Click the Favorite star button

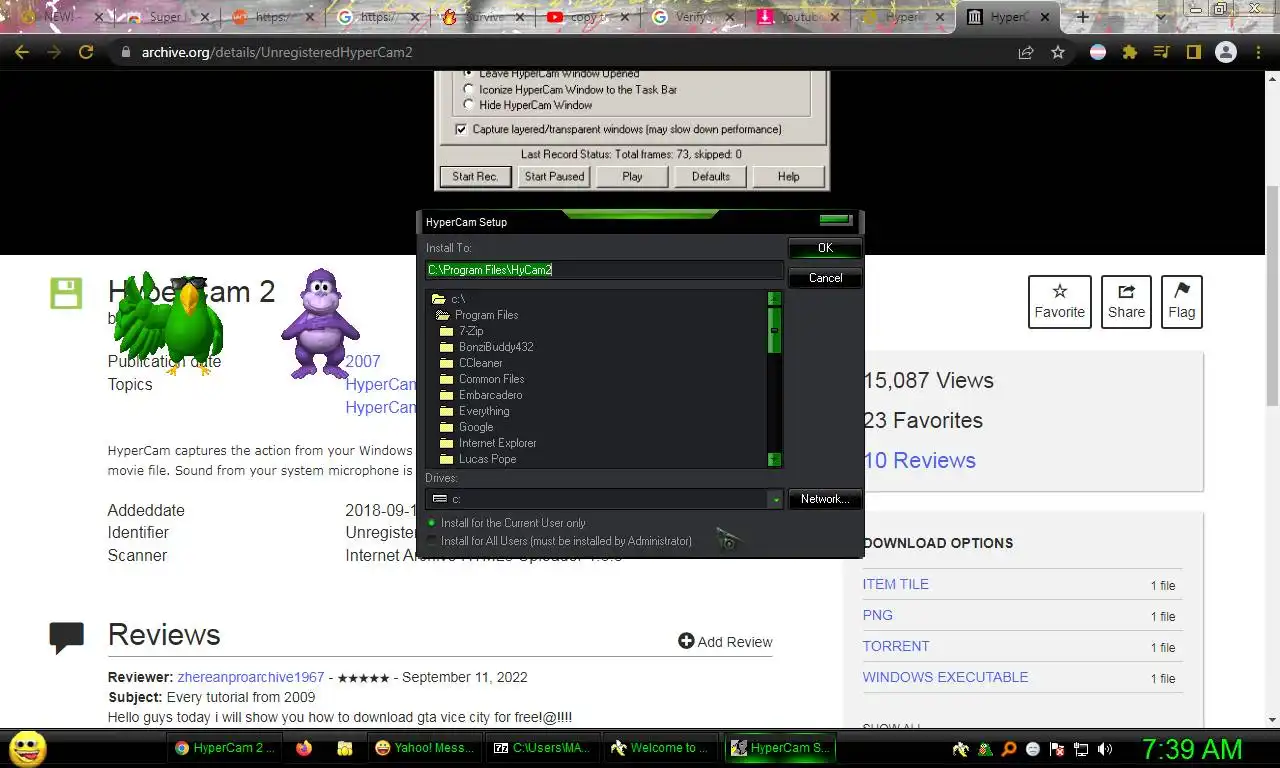pos(1059,301)
